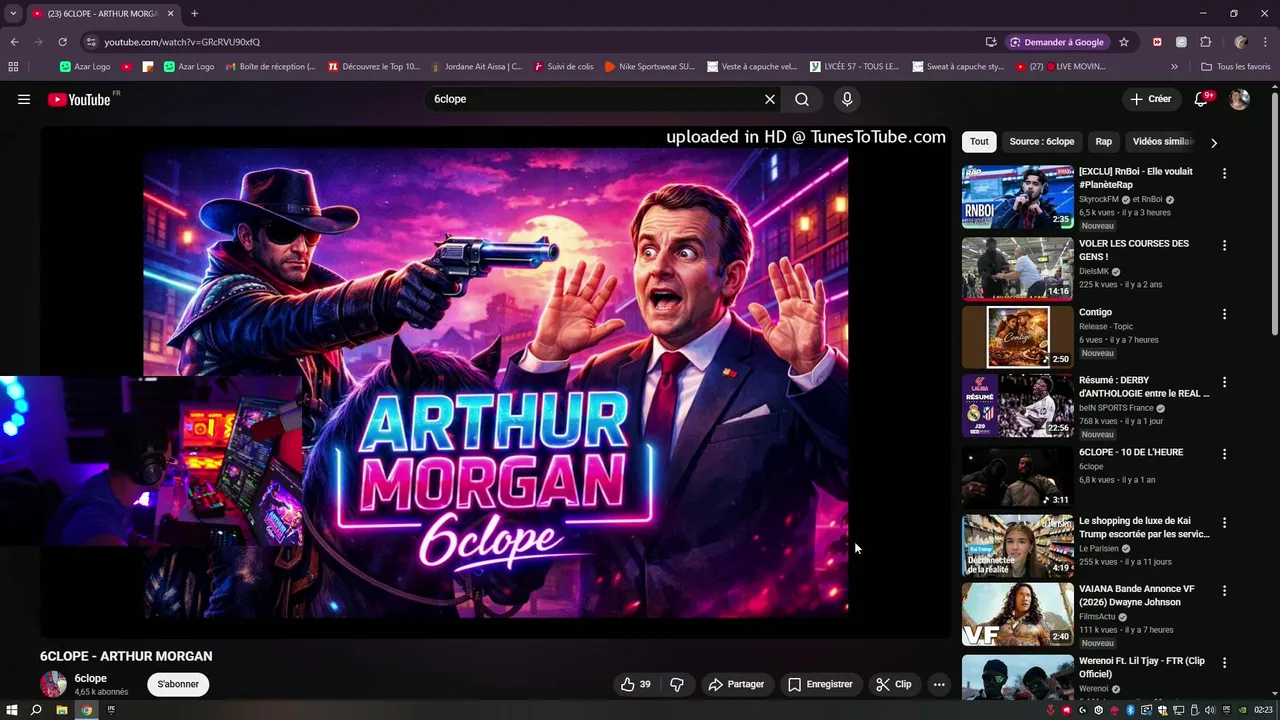Open VAIANA Bande Annonce thumbnail

(1017, 614)
